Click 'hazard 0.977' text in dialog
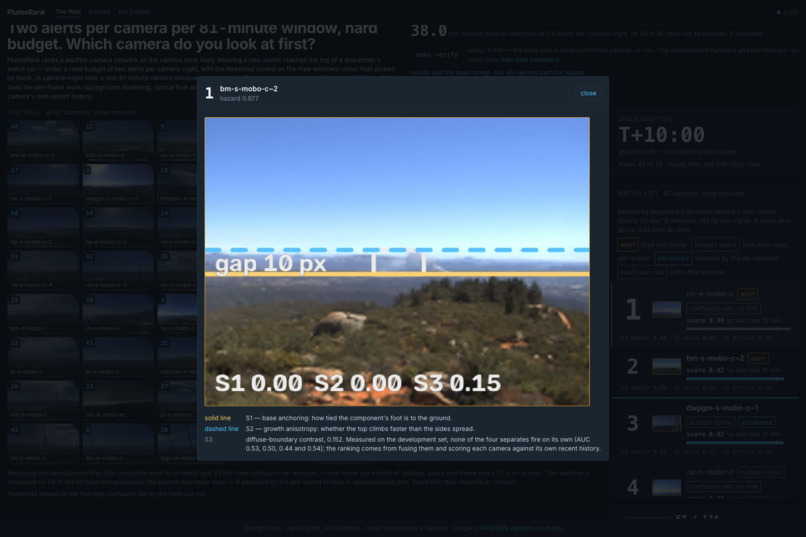Image resolution: width=806 pixels, height=537 pixels. [239, 99]
